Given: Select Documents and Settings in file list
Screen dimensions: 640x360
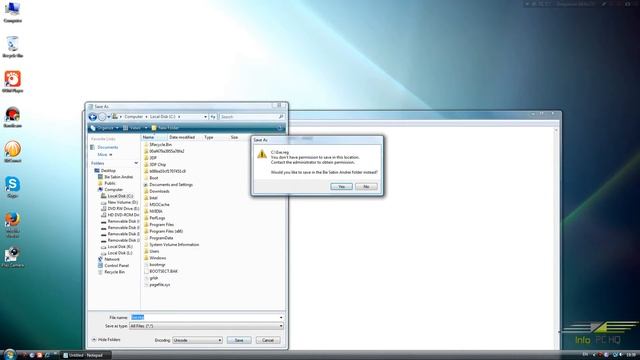Looking at the screenshot, I should [168, 184].
